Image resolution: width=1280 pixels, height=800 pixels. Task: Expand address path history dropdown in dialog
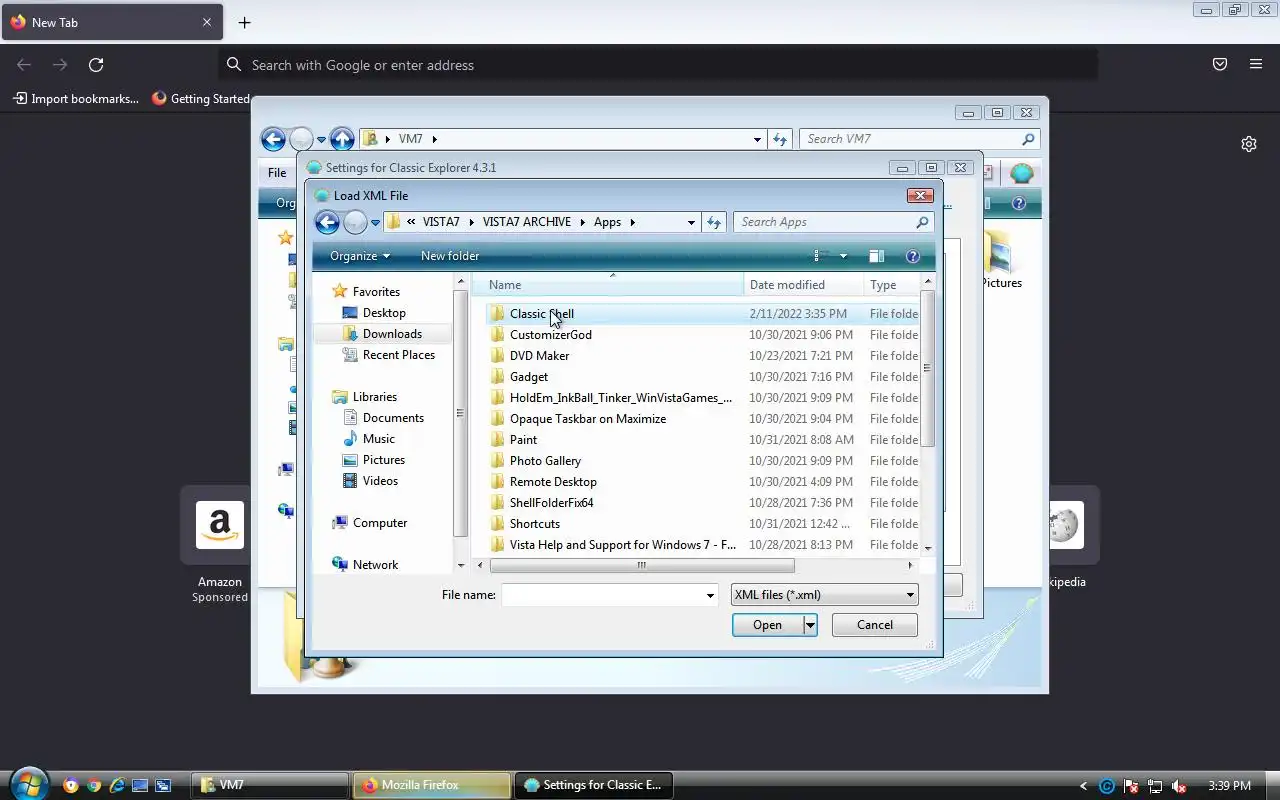click(x=691, y=222)
